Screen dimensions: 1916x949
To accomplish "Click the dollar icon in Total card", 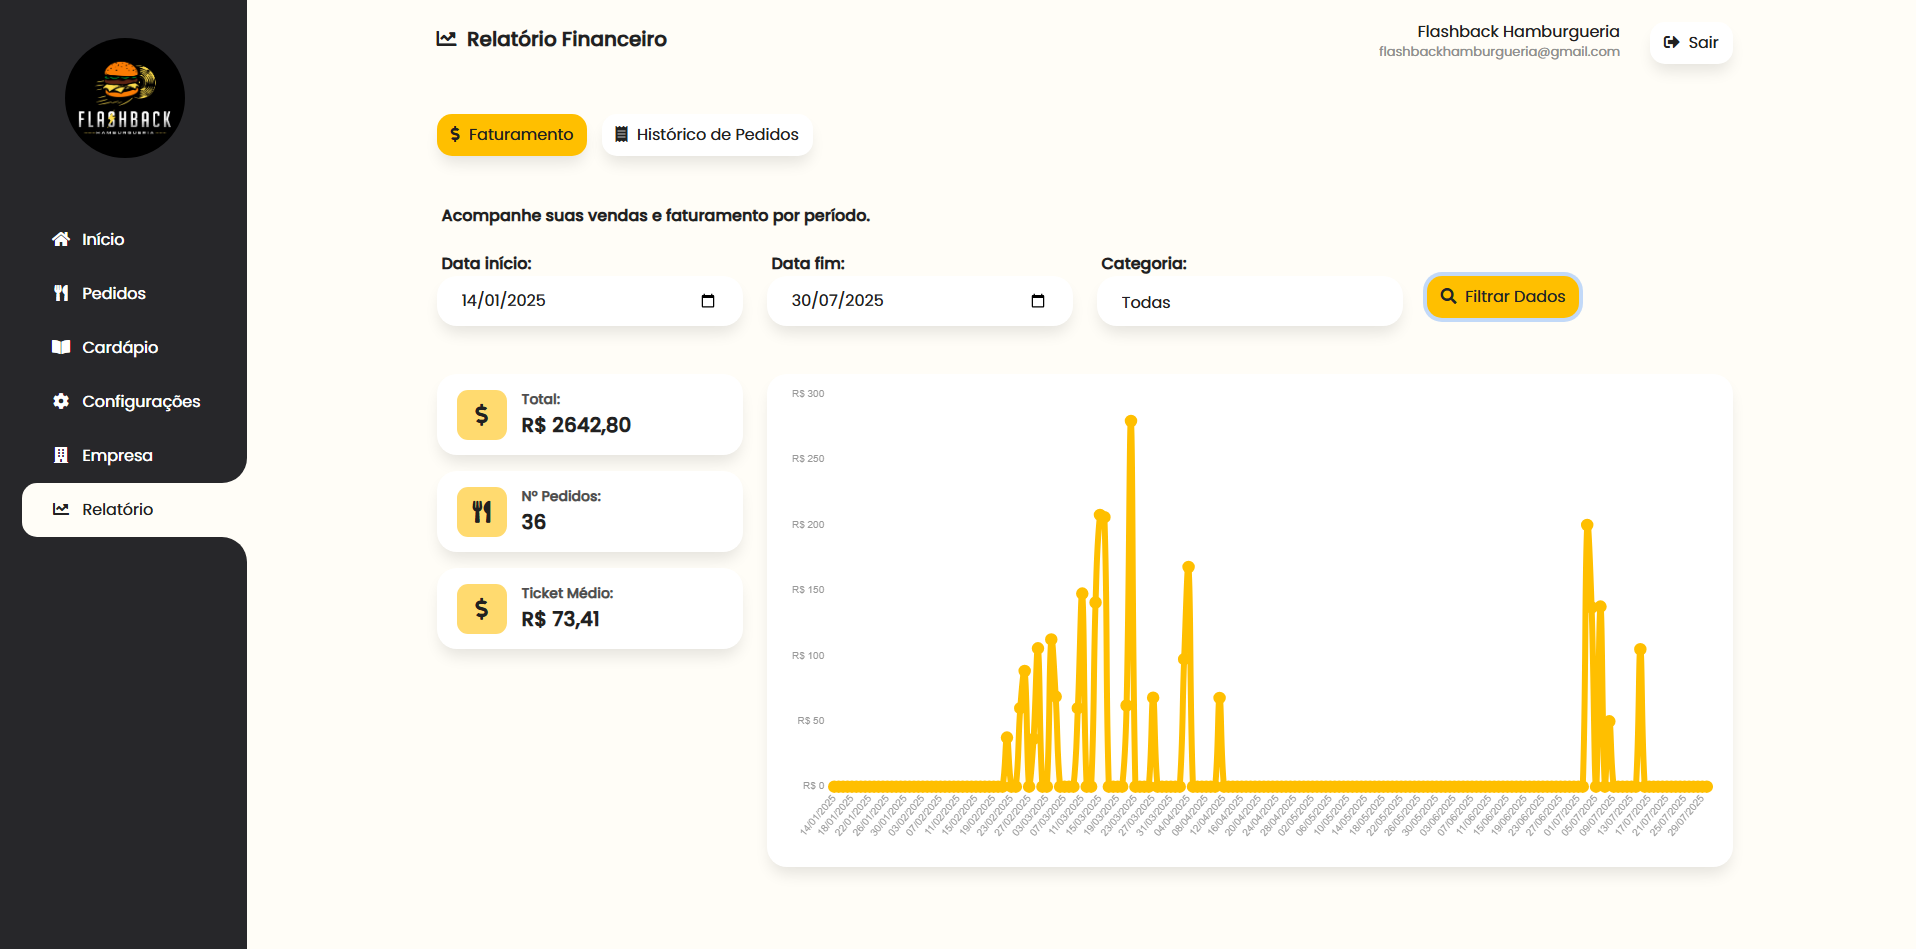I will click(481, 415).
